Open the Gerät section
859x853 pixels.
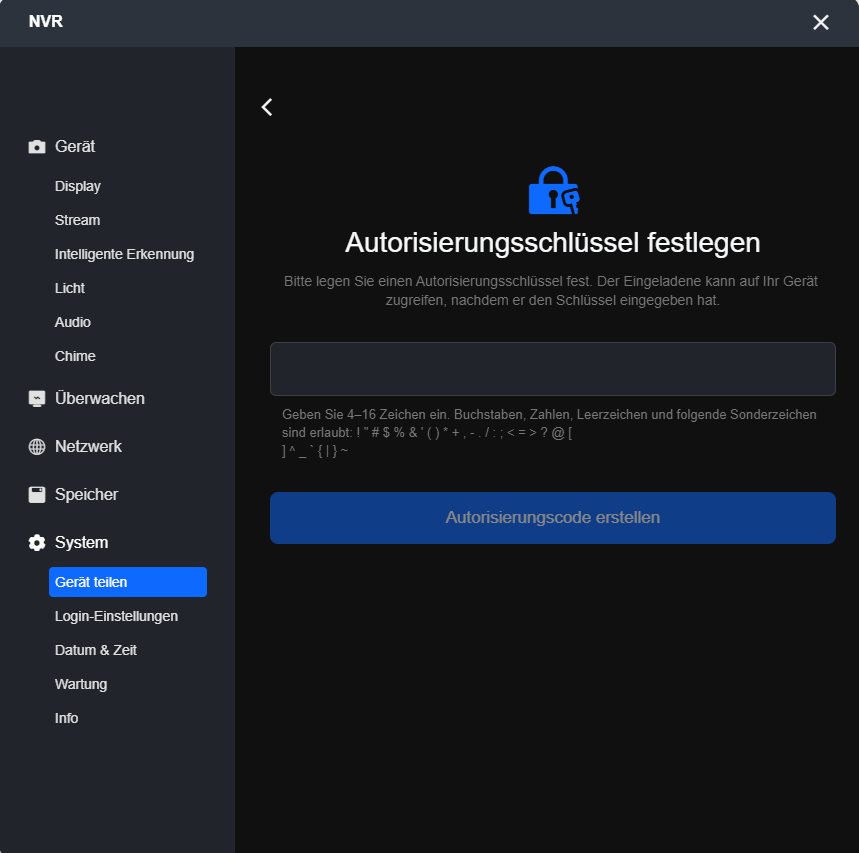(x=75, y=147)
